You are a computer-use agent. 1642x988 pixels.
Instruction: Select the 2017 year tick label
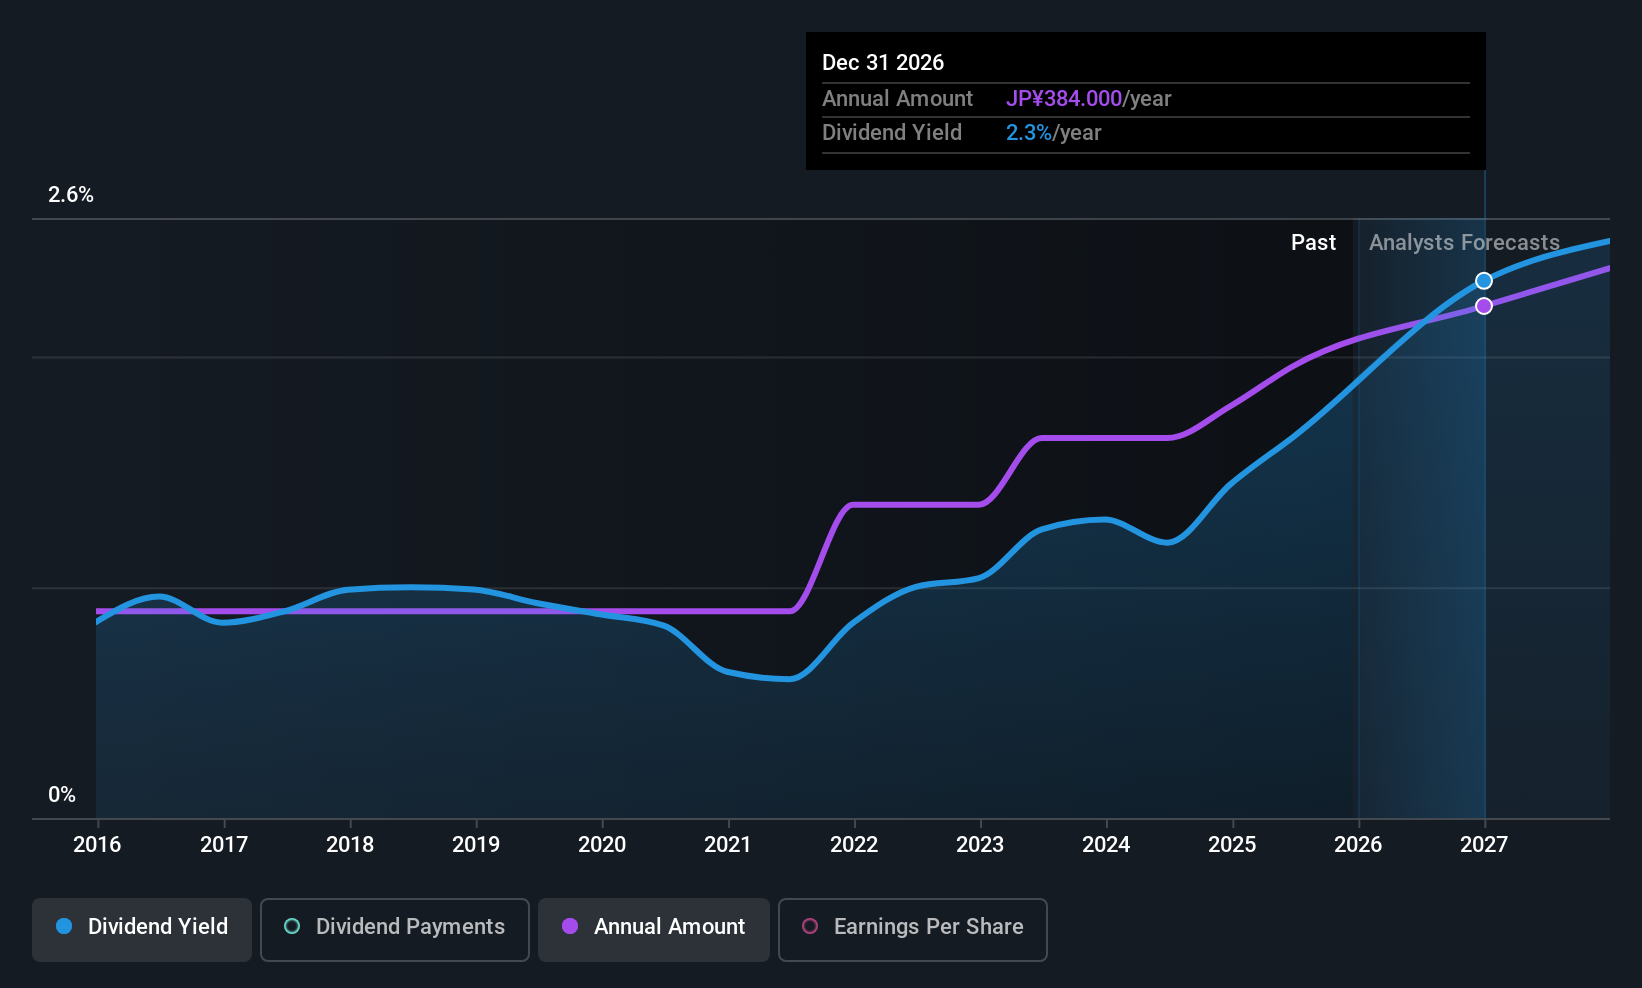[x=224, y=845]
